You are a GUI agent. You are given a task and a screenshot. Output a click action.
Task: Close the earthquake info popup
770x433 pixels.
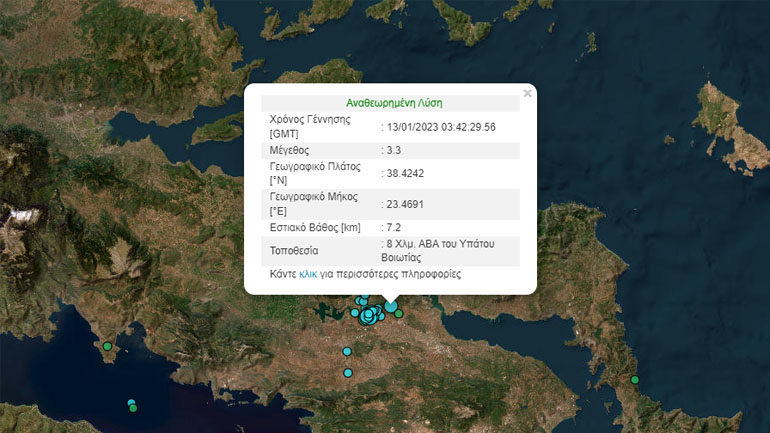tap(527, 93)
